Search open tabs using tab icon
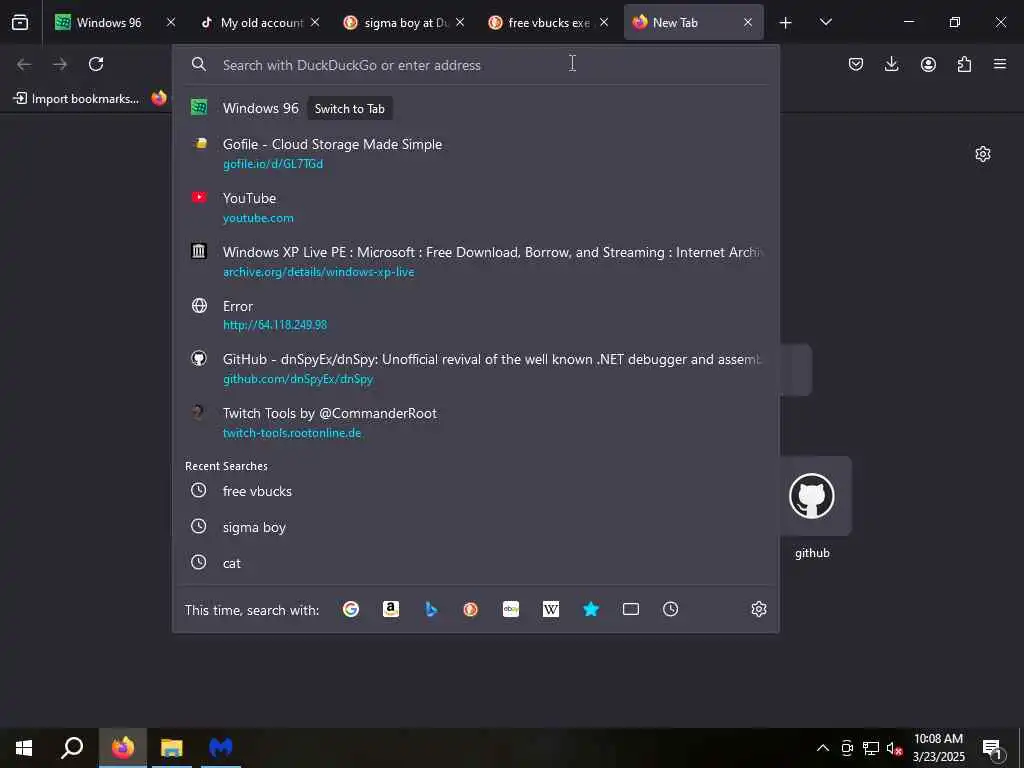 631,609
